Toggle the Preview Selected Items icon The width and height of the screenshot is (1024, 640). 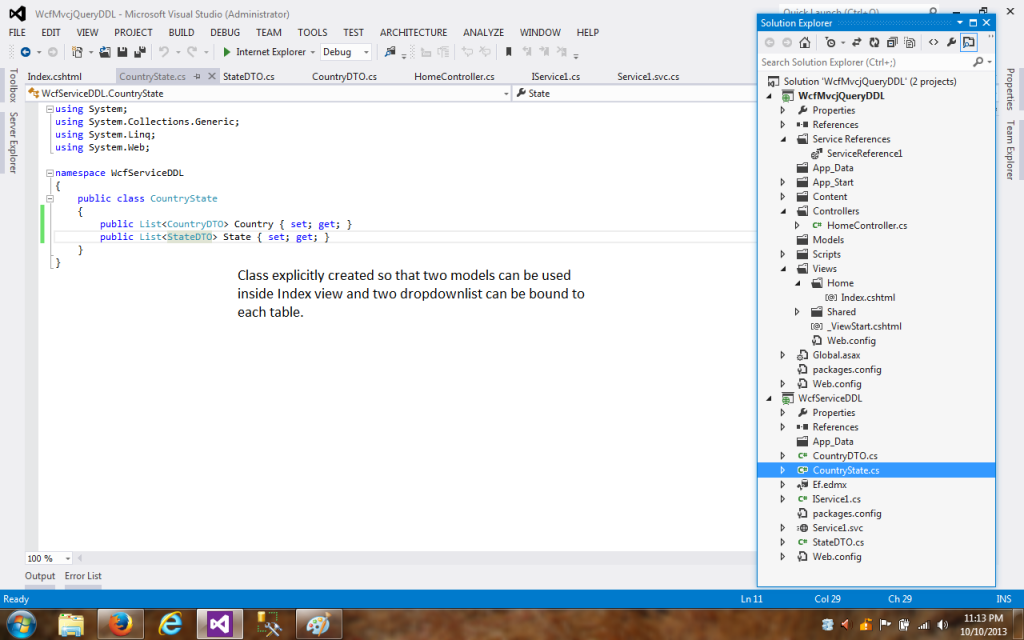click(968, 42)
